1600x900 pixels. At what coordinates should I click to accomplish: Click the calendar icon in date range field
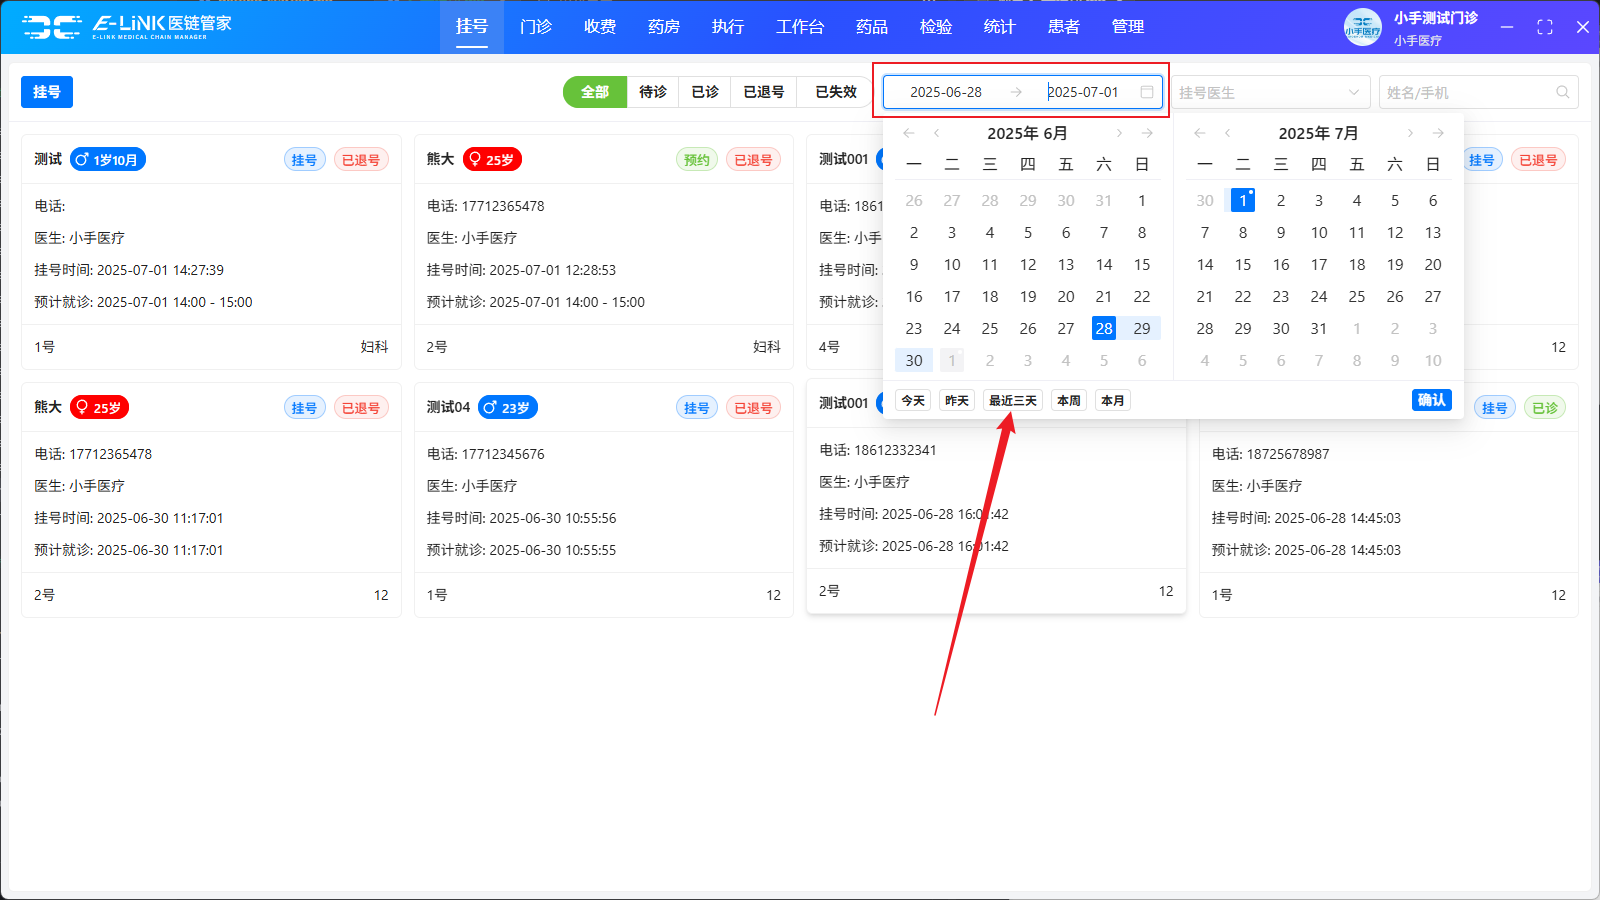click(1147, 92)
